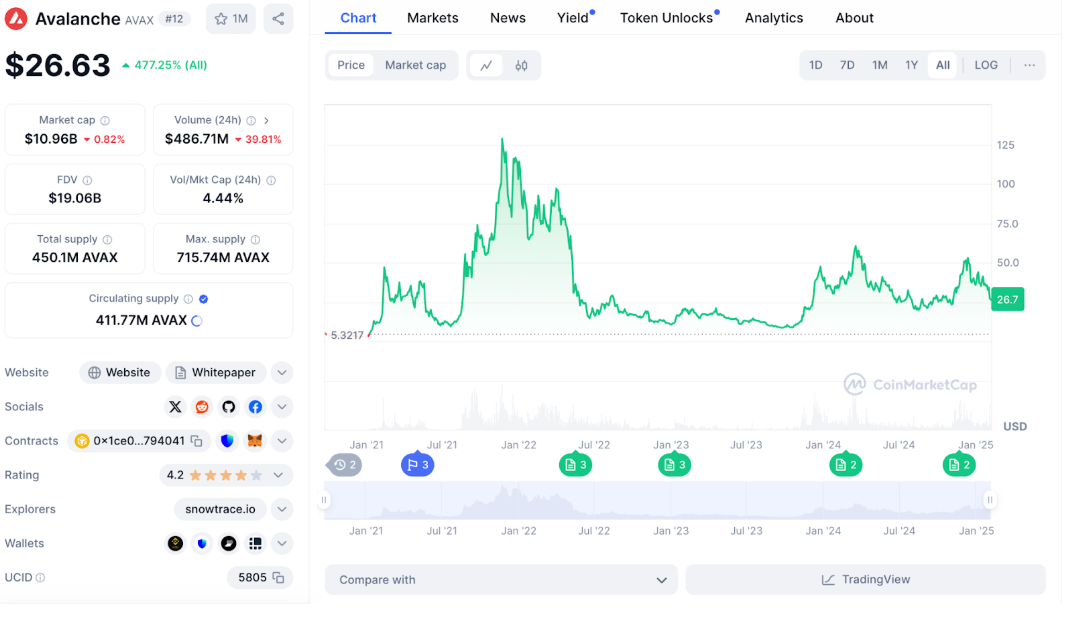1072x622 pixels.
Task: Open the TradingView chart button
Action: (866, 580)
